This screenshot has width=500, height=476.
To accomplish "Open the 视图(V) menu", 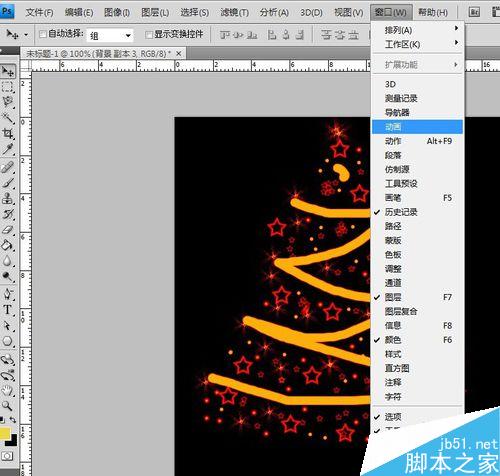I will coord(349,13).
